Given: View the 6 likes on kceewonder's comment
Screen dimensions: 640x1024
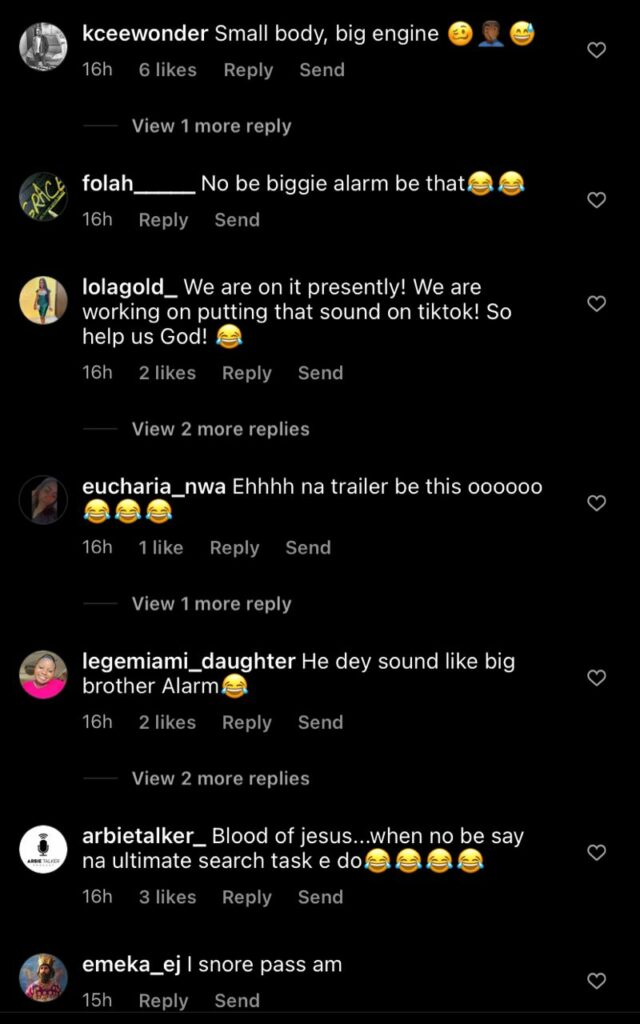Looking at the screenshot, I should click(x=168, y=70).
